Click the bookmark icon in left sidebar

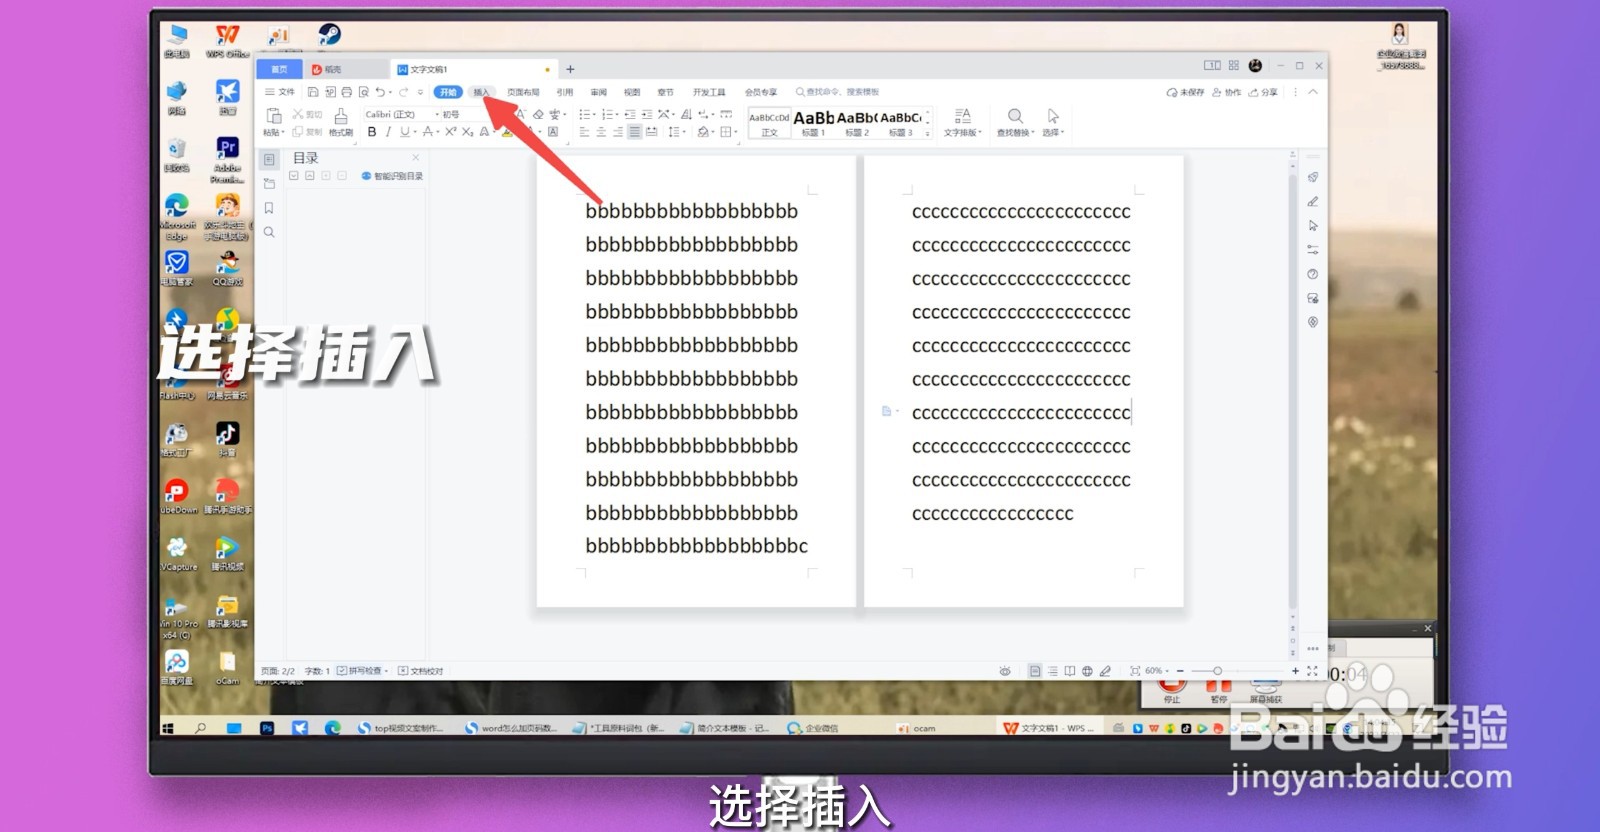[269, 208]
